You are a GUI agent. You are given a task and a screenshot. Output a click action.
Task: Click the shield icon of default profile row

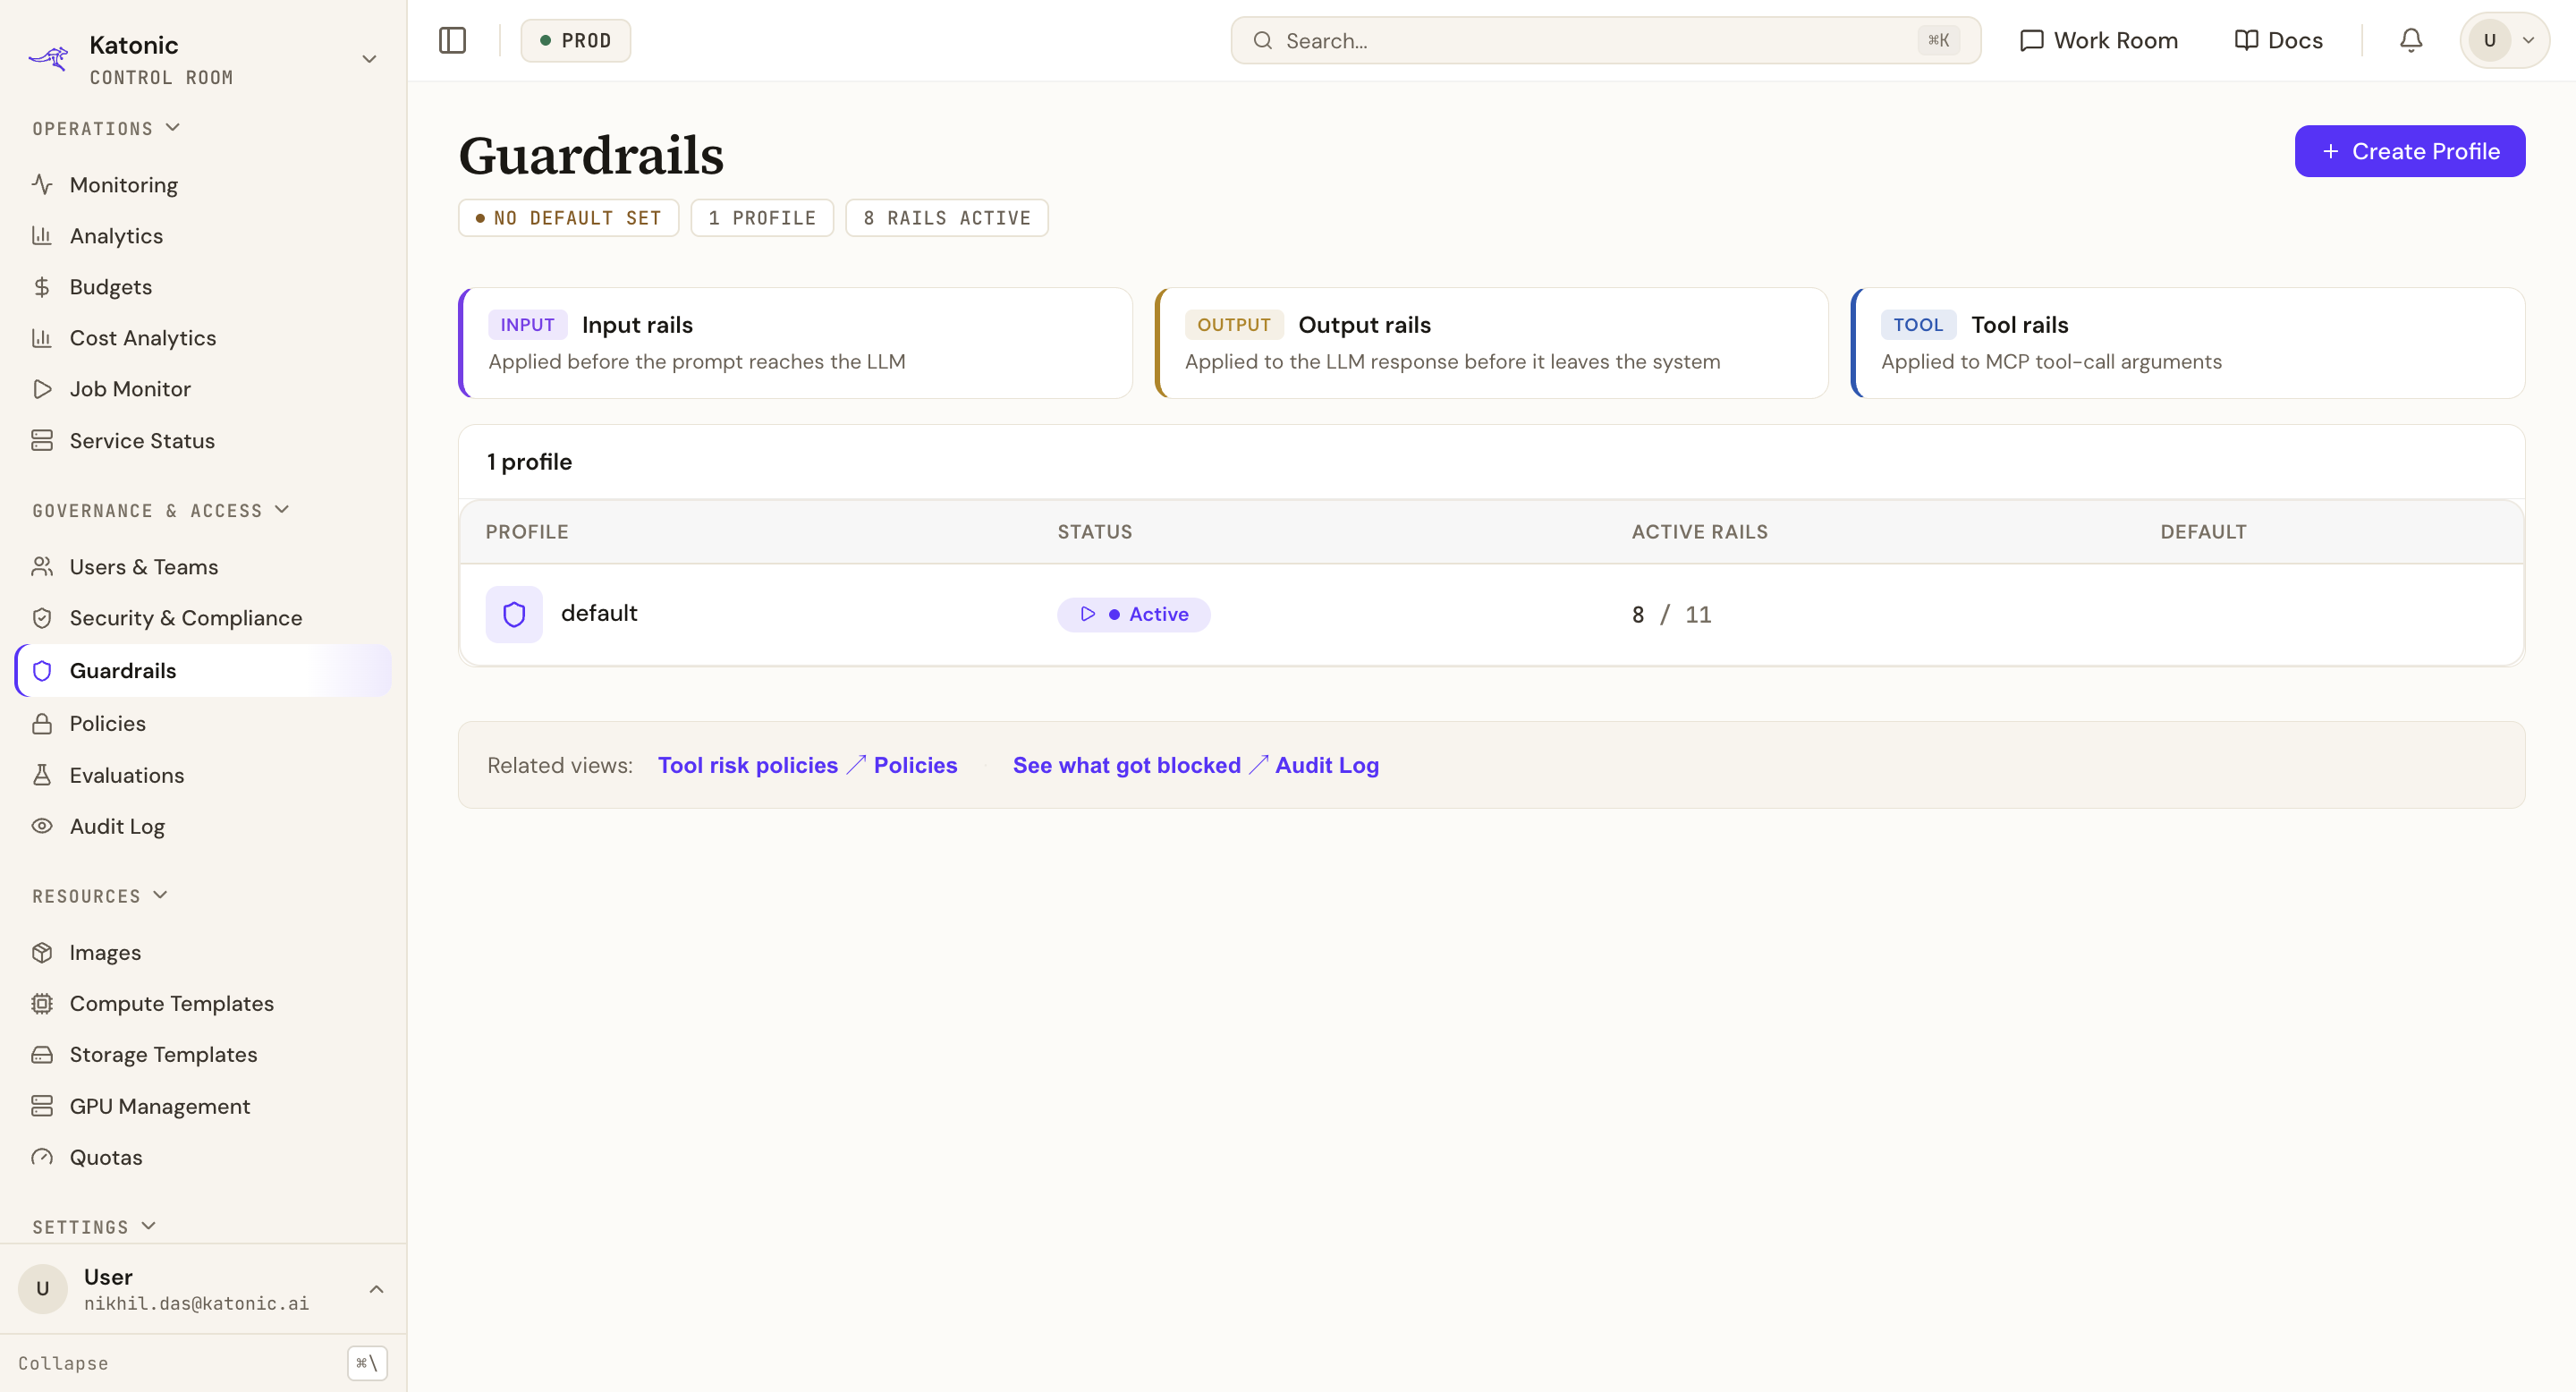(x=514, y=614)
